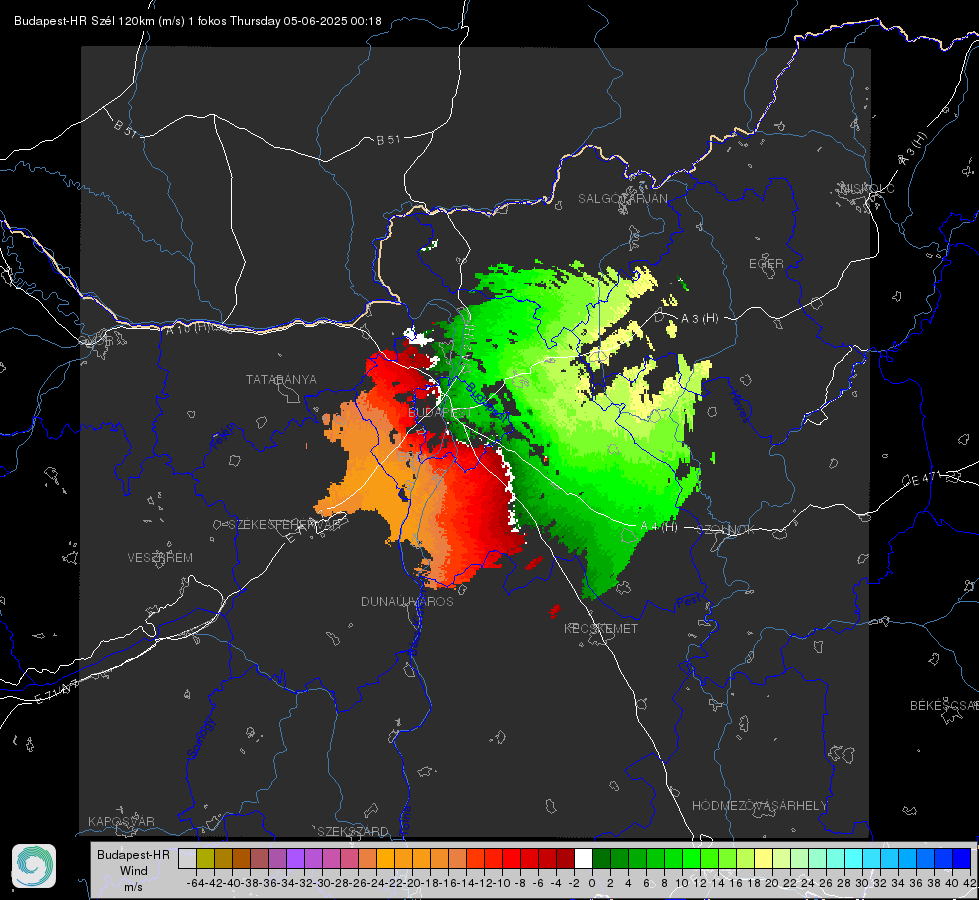Click the TATABÁNYA city label
The image size is (979, 900).
[281, 379]
